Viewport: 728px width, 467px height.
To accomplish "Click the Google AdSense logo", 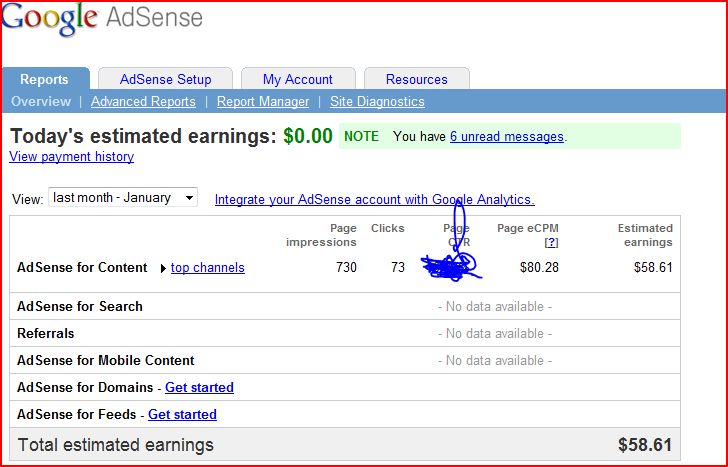I will click(x=102, y=19).
